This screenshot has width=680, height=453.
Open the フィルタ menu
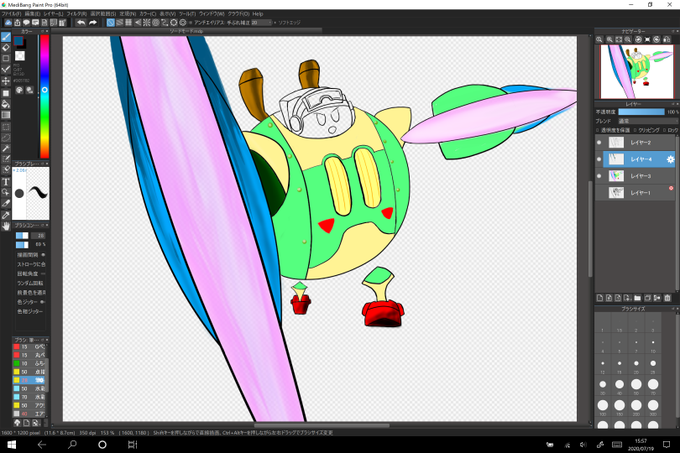[x=77, y=14]
